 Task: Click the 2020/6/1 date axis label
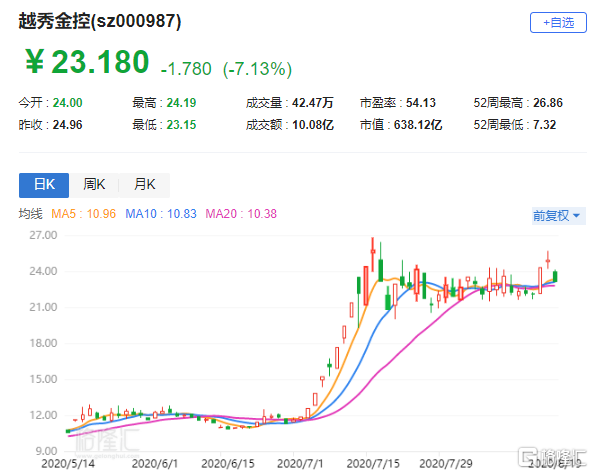click(x=155, y=464)
